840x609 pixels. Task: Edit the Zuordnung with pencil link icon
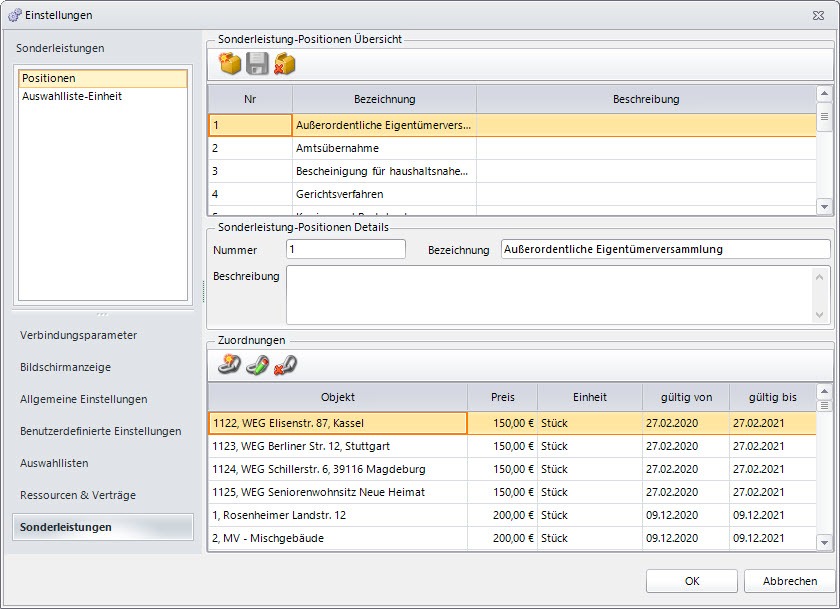257,365
